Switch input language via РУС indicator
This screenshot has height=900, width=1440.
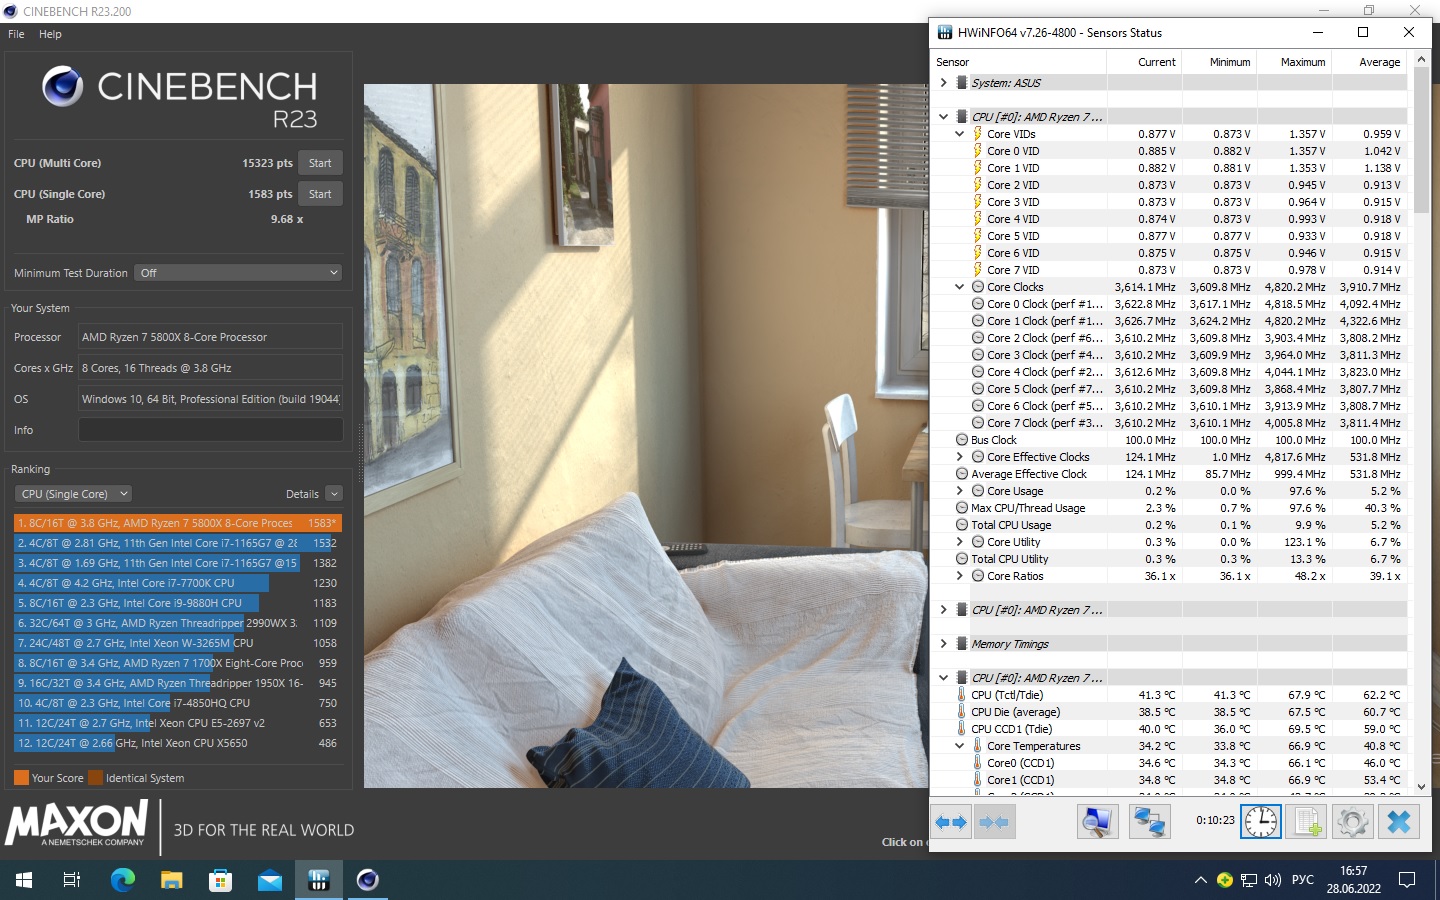[x=1302, y=880]
